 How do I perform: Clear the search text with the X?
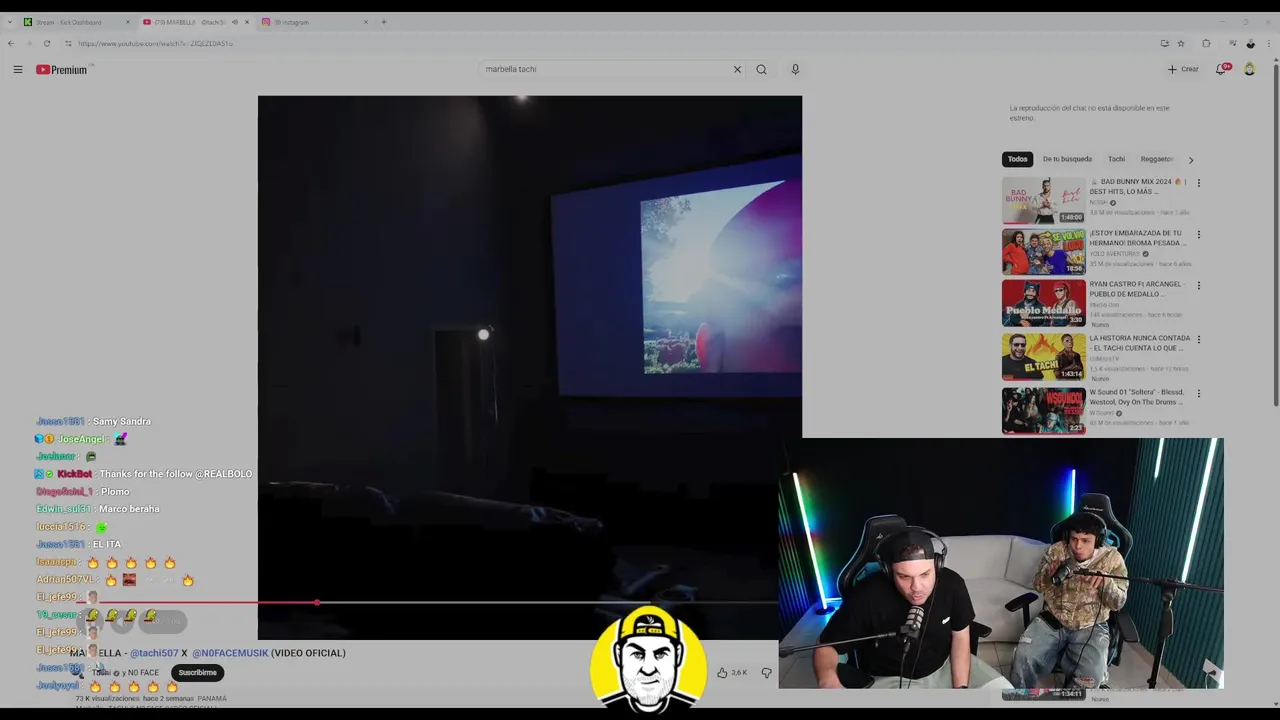coord(737,70)
